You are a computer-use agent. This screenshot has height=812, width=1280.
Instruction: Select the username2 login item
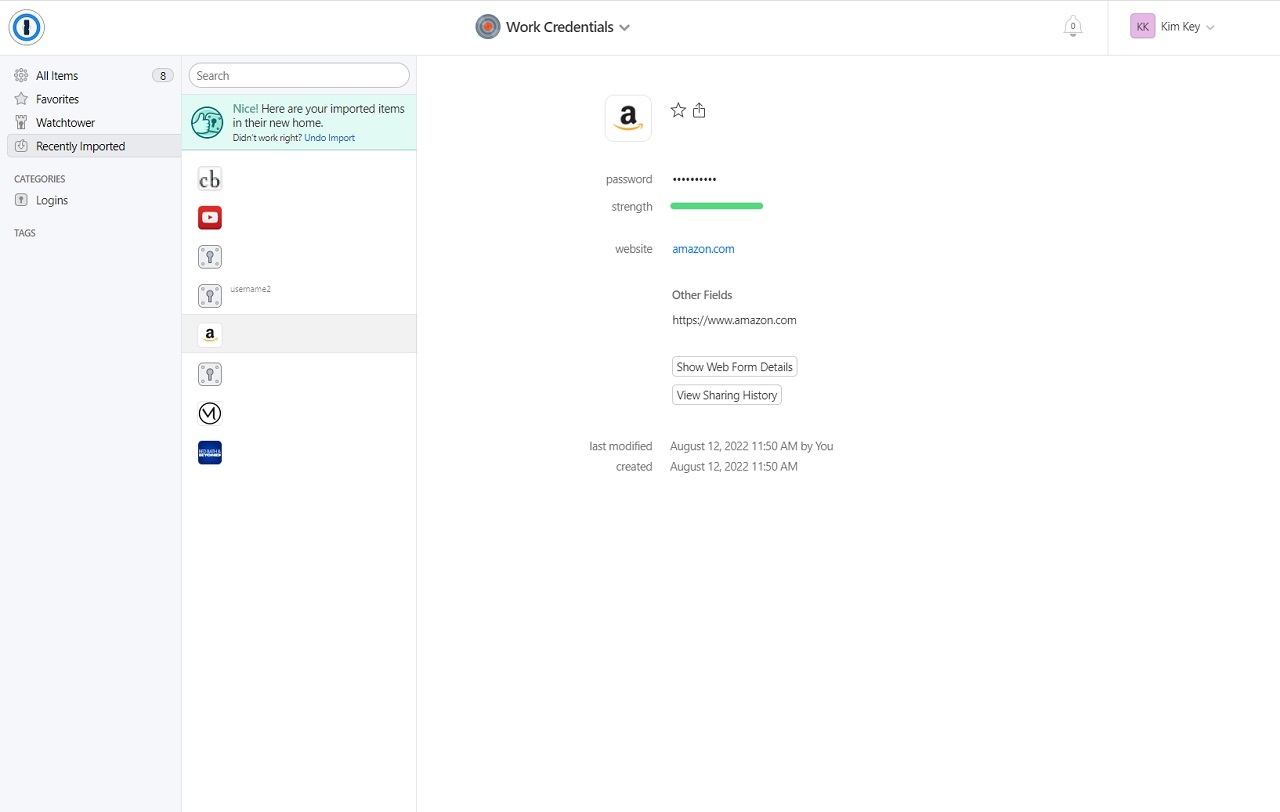pyautogui.click(x=299, y=296)
